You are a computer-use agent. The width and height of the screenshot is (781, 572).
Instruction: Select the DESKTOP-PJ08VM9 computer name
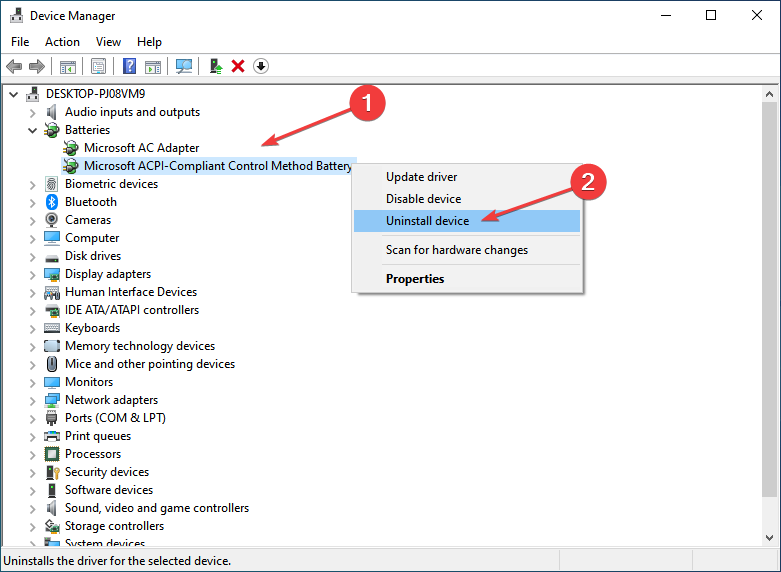coord(95,94)
